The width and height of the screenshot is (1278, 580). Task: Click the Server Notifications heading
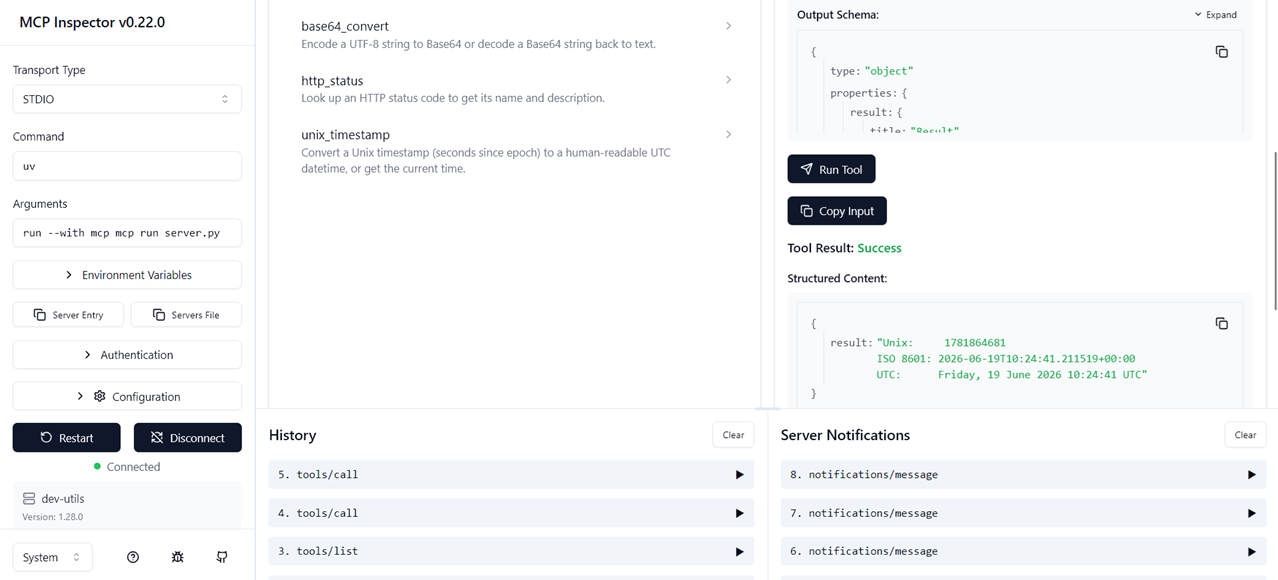pos(845,435)
